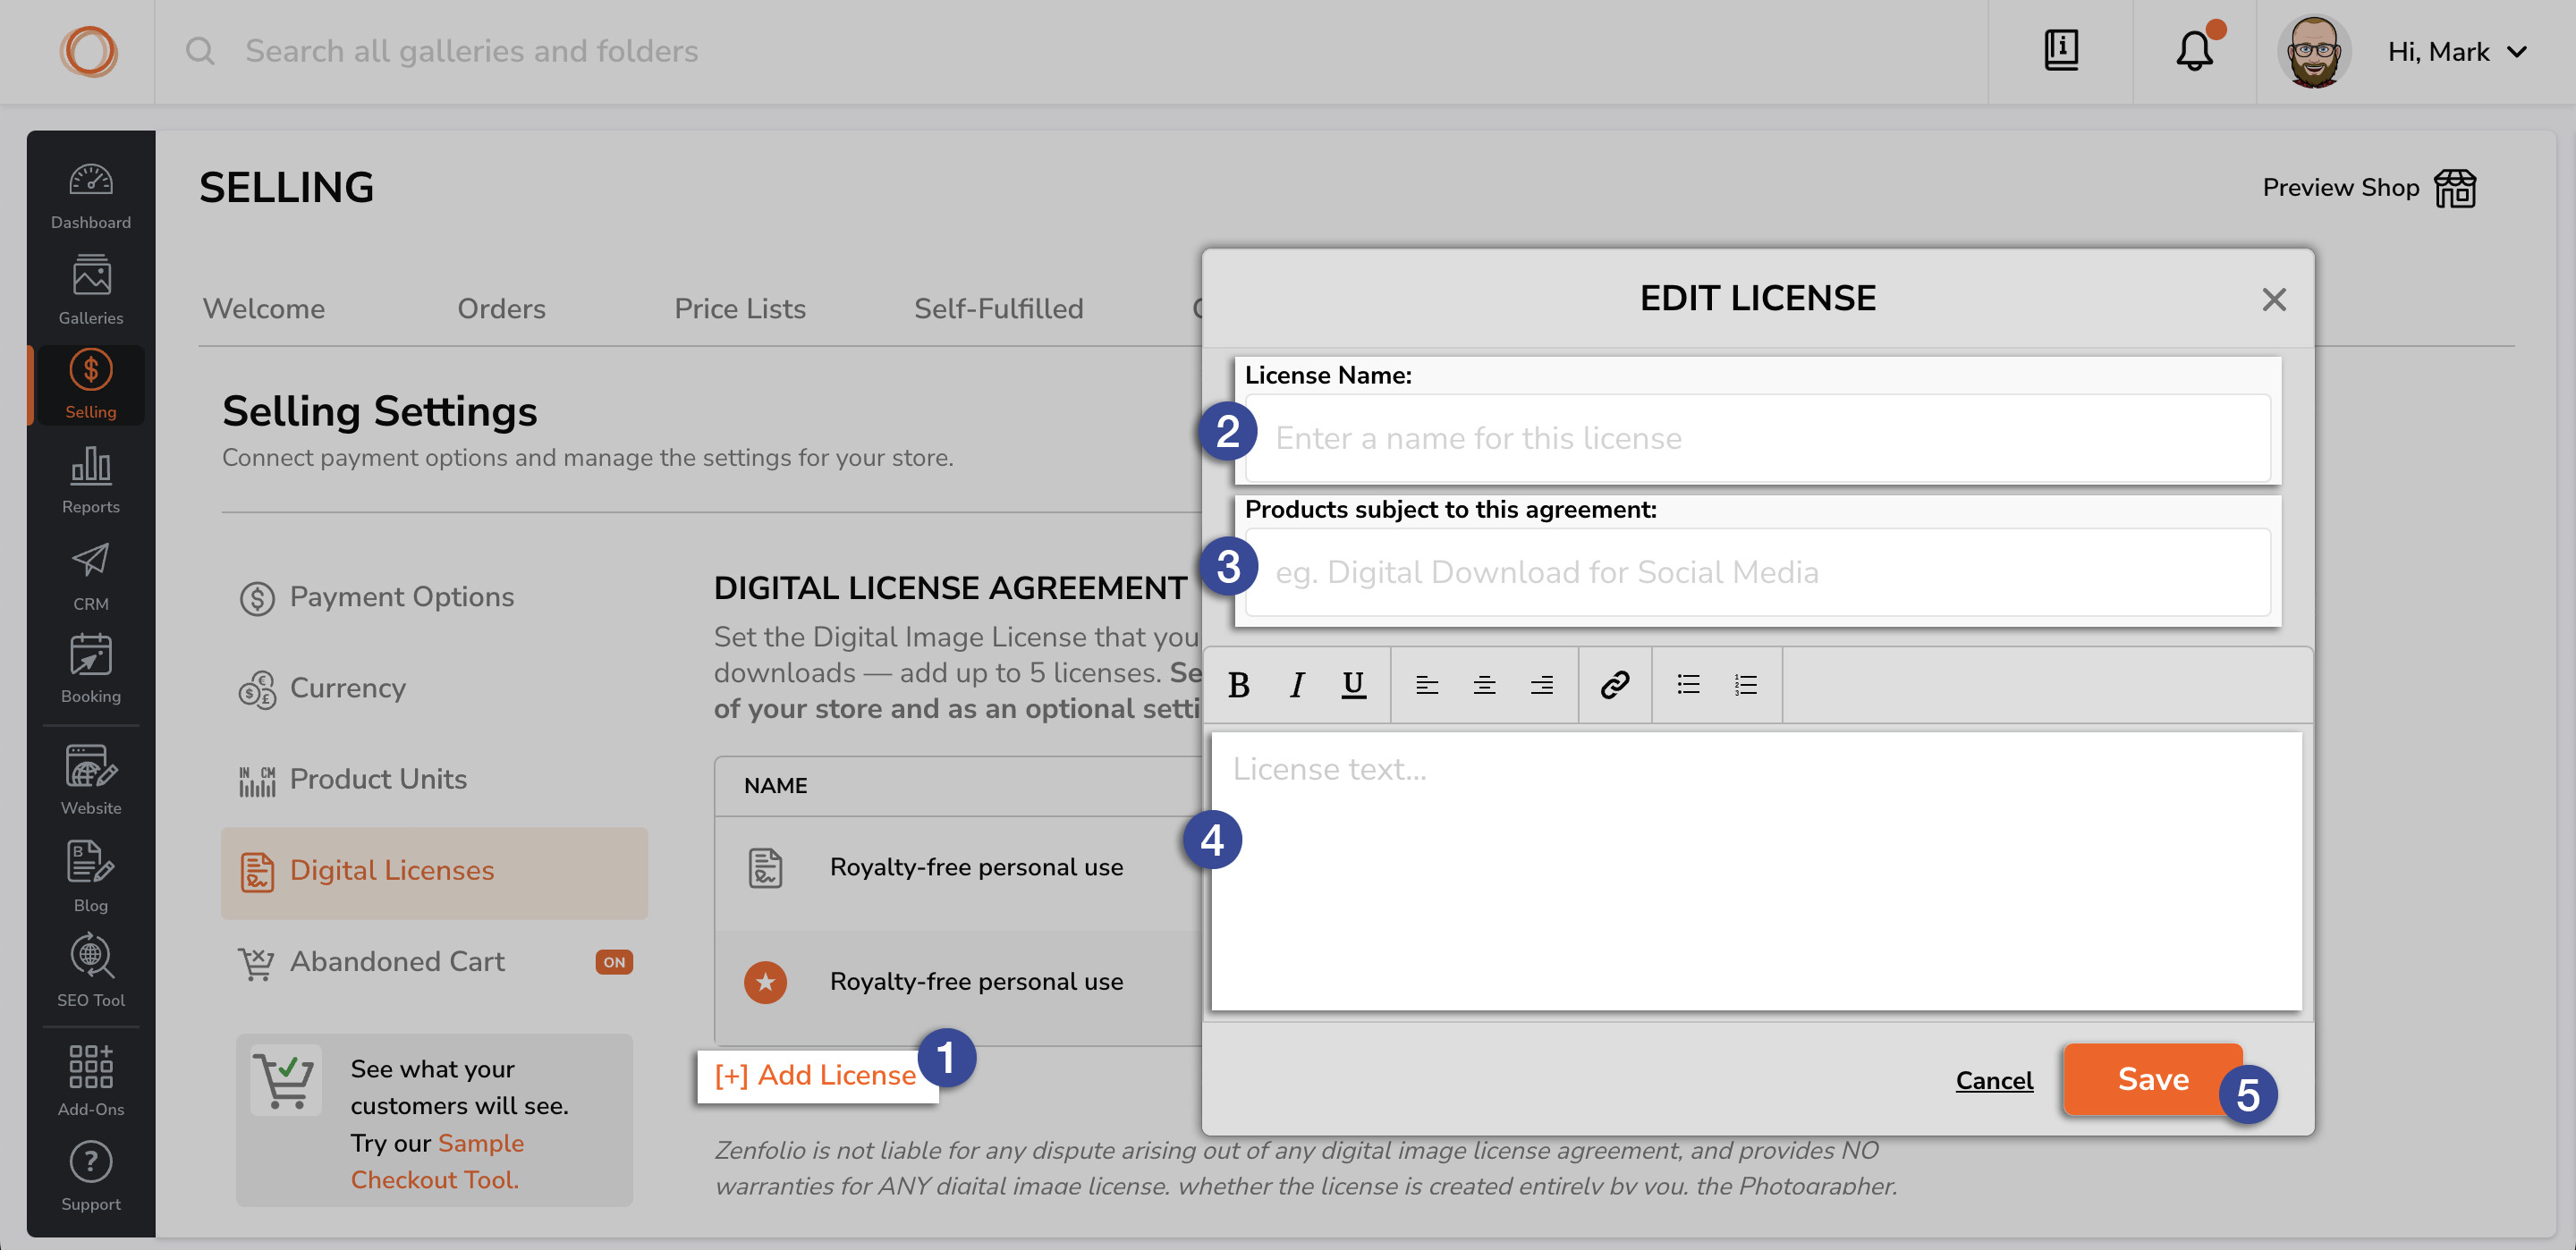
Task: Click the ordered list icon
Action: point(1745,681)
